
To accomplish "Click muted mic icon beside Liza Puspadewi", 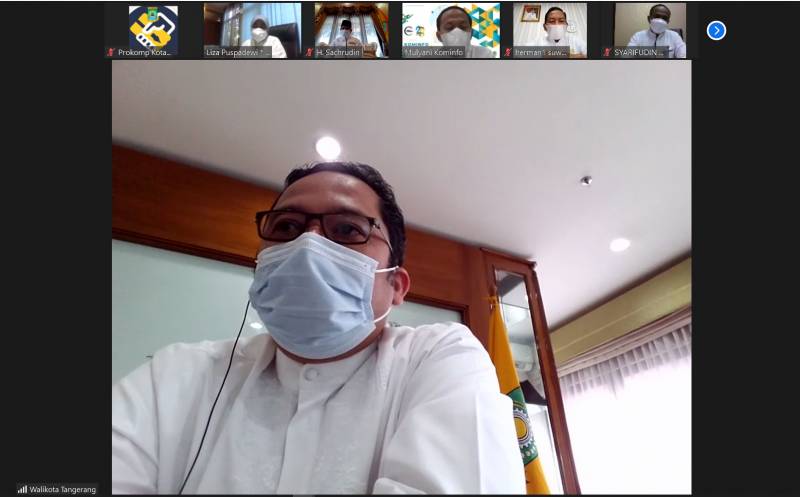I will click(x=209, y=52).
